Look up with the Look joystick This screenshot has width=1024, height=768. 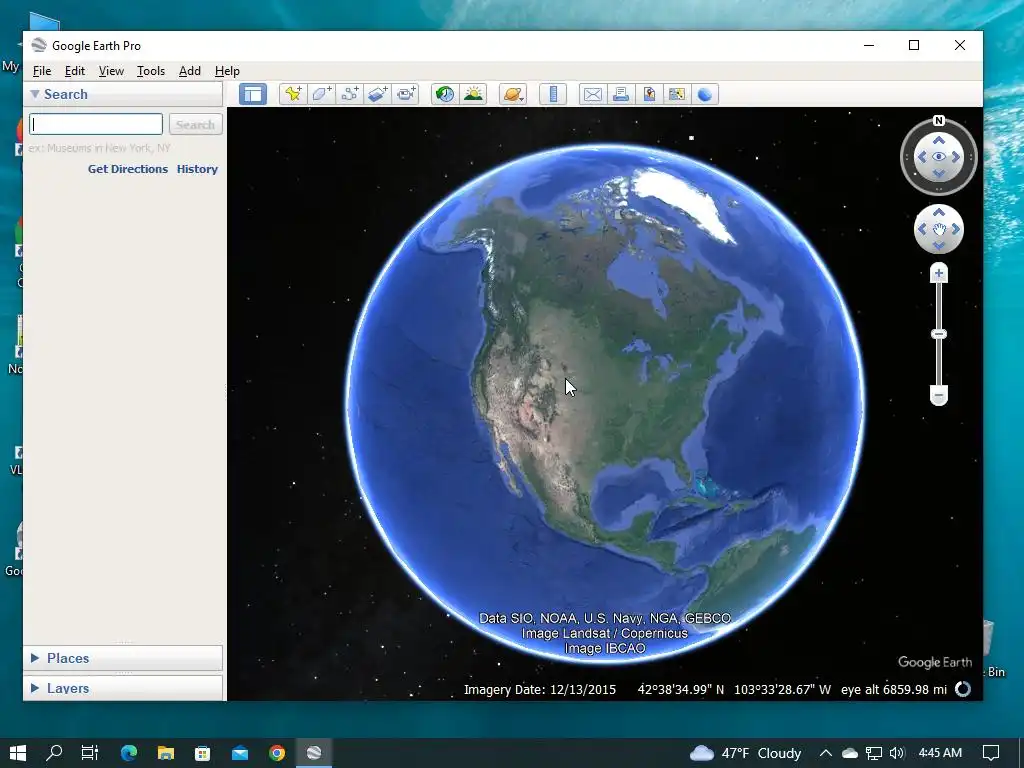coord(938,140)
